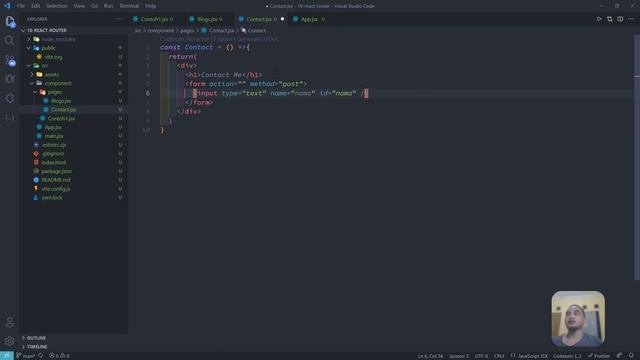Click the Codeium Explain code lens link
640x360 pixels.
223,39
